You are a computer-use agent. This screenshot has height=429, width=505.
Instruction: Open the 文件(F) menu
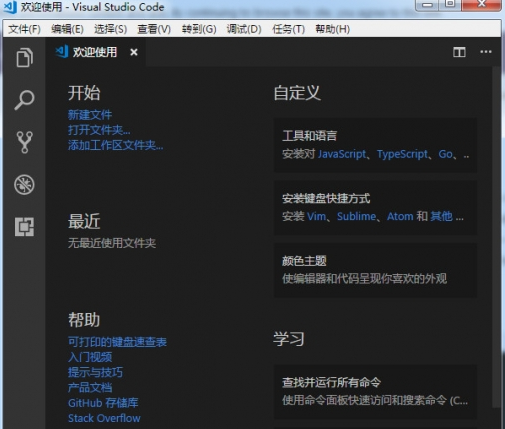click(24, 29)
